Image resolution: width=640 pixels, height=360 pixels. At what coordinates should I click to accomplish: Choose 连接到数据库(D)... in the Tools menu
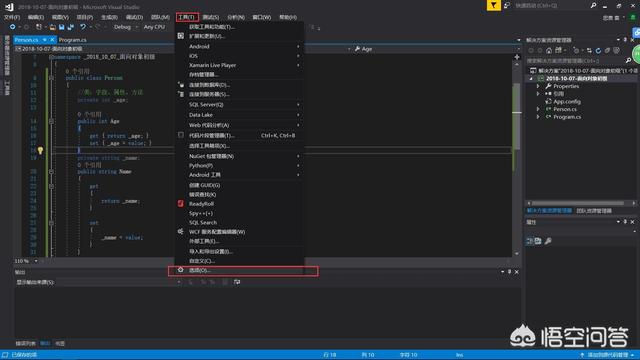tap(240, 85)
